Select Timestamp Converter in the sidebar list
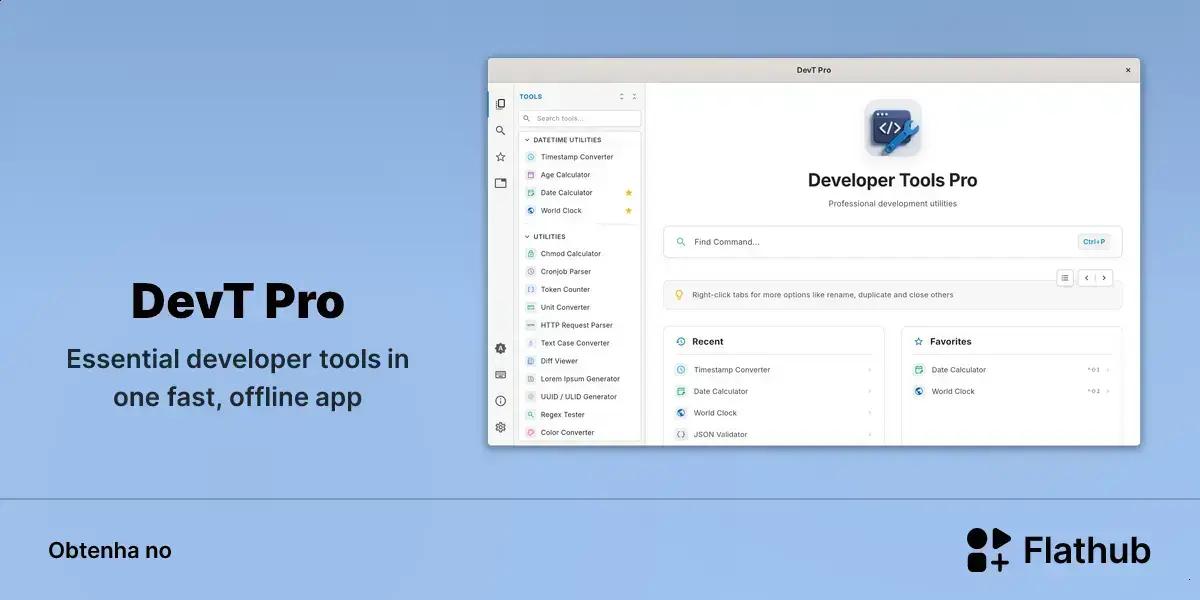This screenshot has width=1200, height=600. (x=579, y=157)
